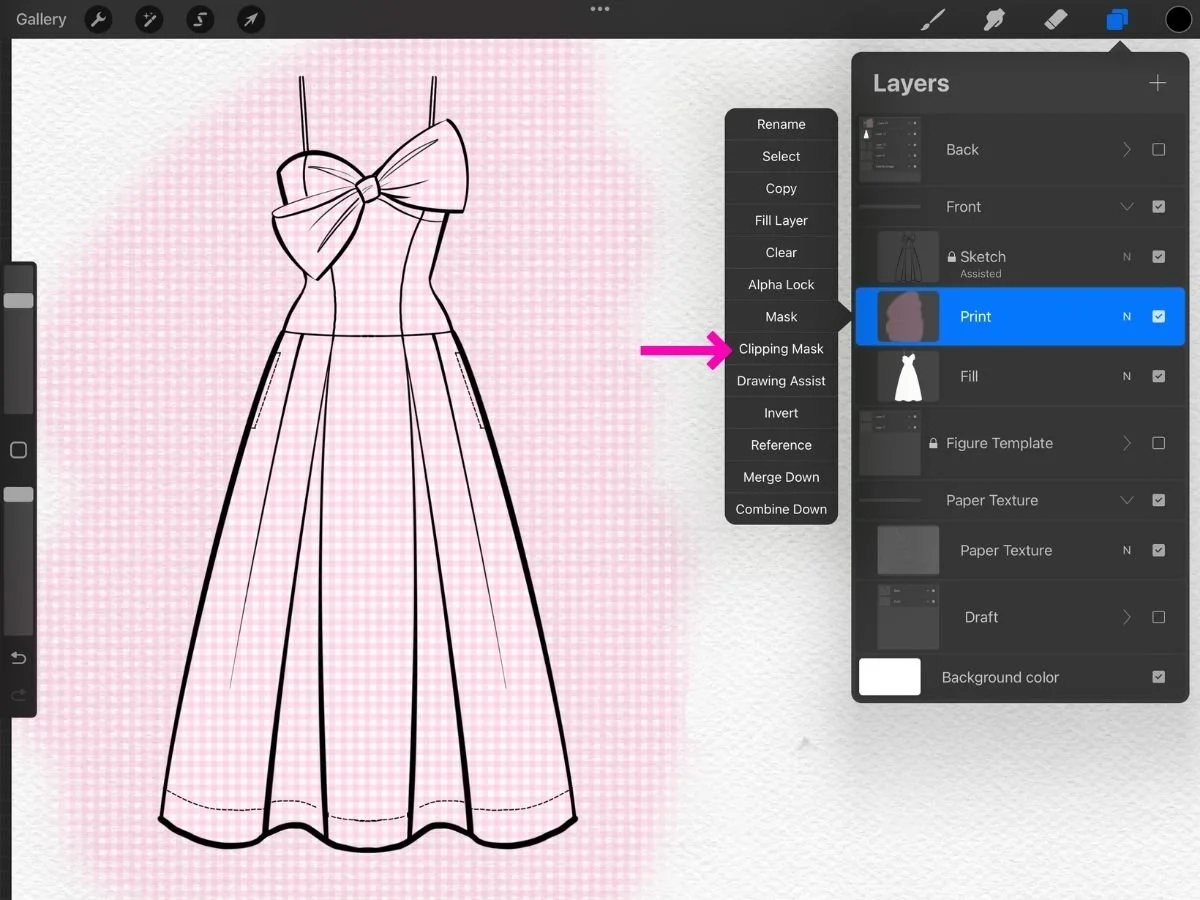The image size is (1200, 900).
Task: Choose Fill Layer option
Action: click(781, 221)
